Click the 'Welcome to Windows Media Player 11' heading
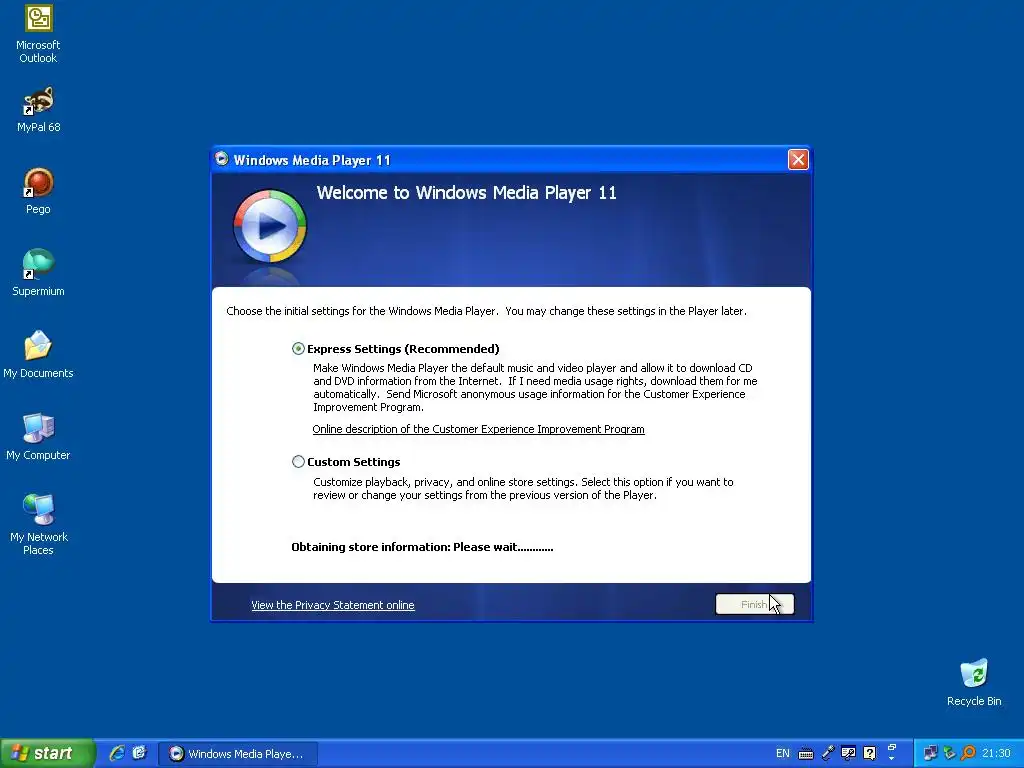1024x768 pixels. point(466,193)
